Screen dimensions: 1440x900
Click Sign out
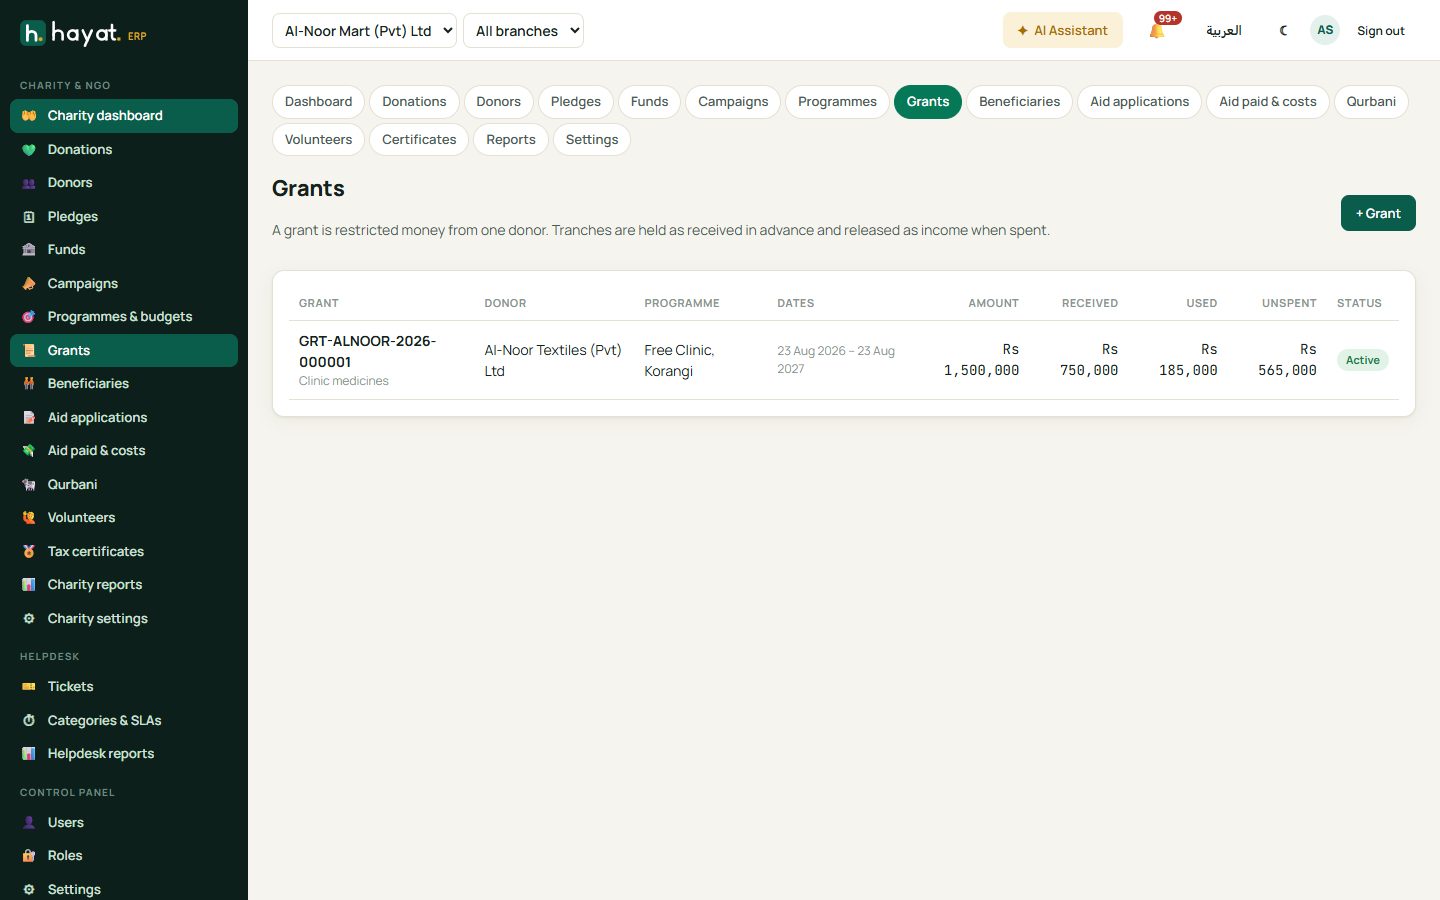point(1380,31)
